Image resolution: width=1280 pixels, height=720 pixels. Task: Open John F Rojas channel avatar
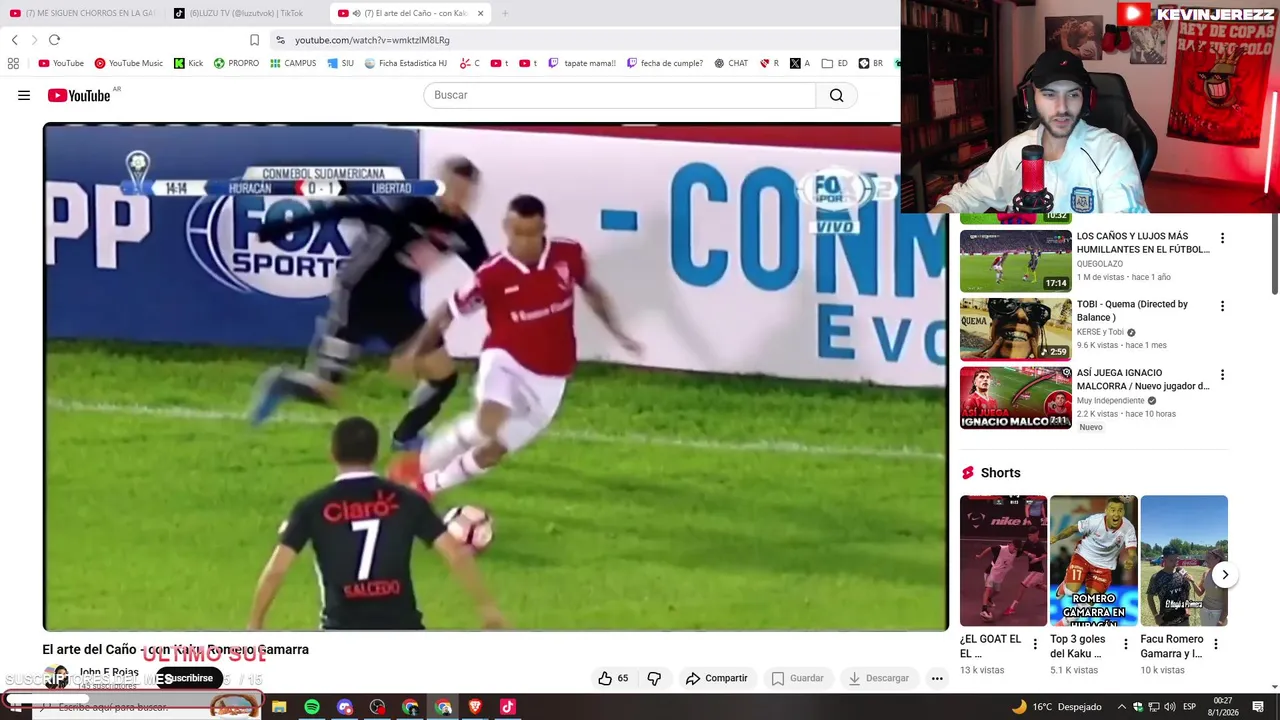click(56, 677)
